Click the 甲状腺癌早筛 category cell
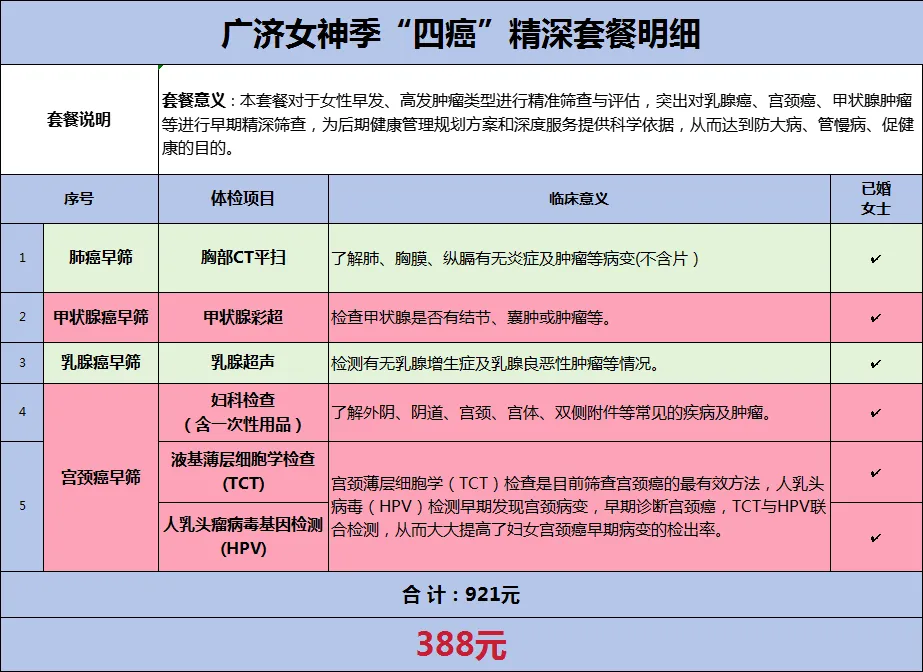This screenshot has height=672, width=923. 100,318
